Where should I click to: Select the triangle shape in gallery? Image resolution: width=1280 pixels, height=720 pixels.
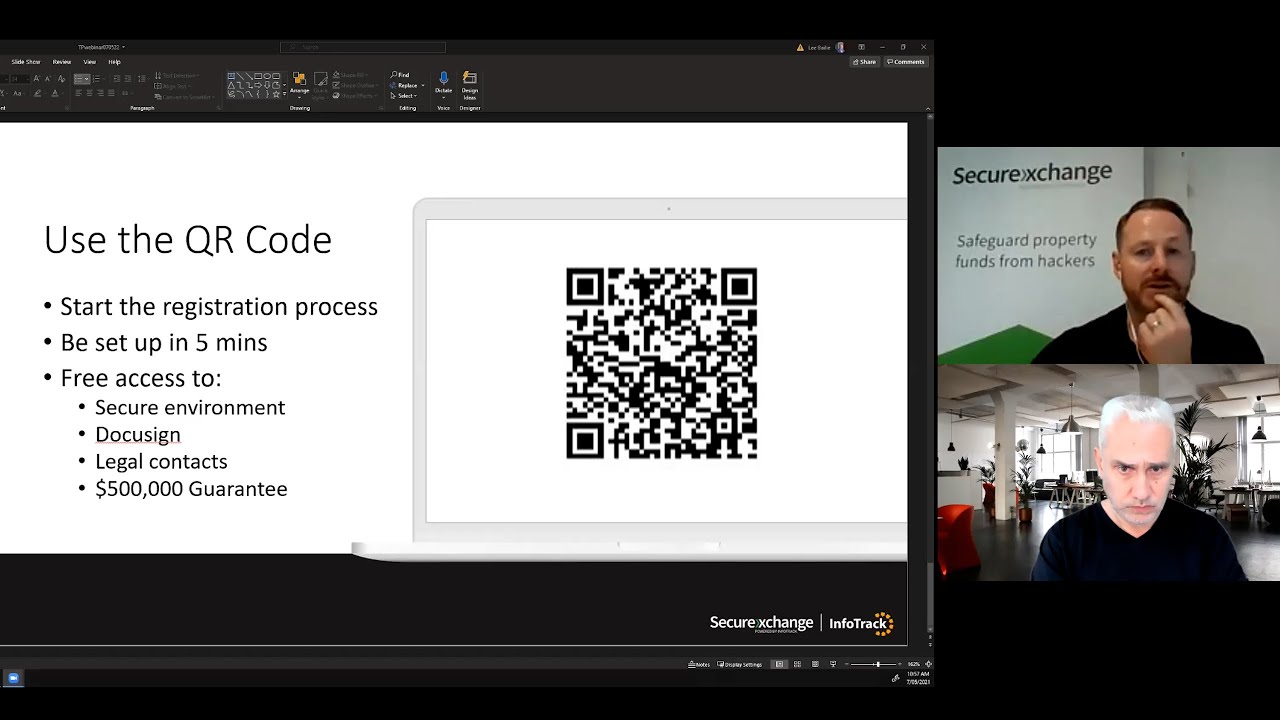point(232,86)
